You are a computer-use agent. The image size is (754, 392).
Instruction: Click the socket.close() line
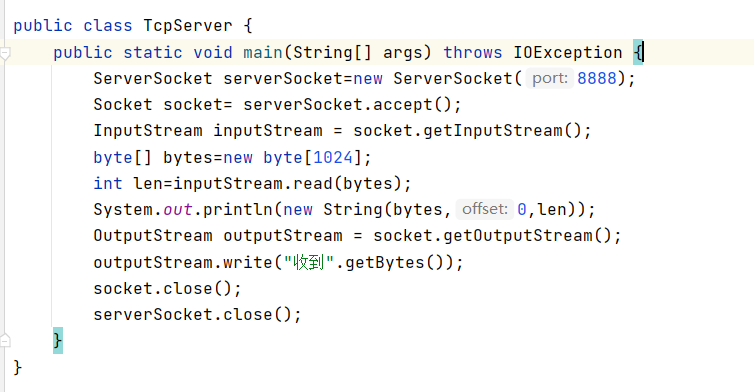point(167,288)
